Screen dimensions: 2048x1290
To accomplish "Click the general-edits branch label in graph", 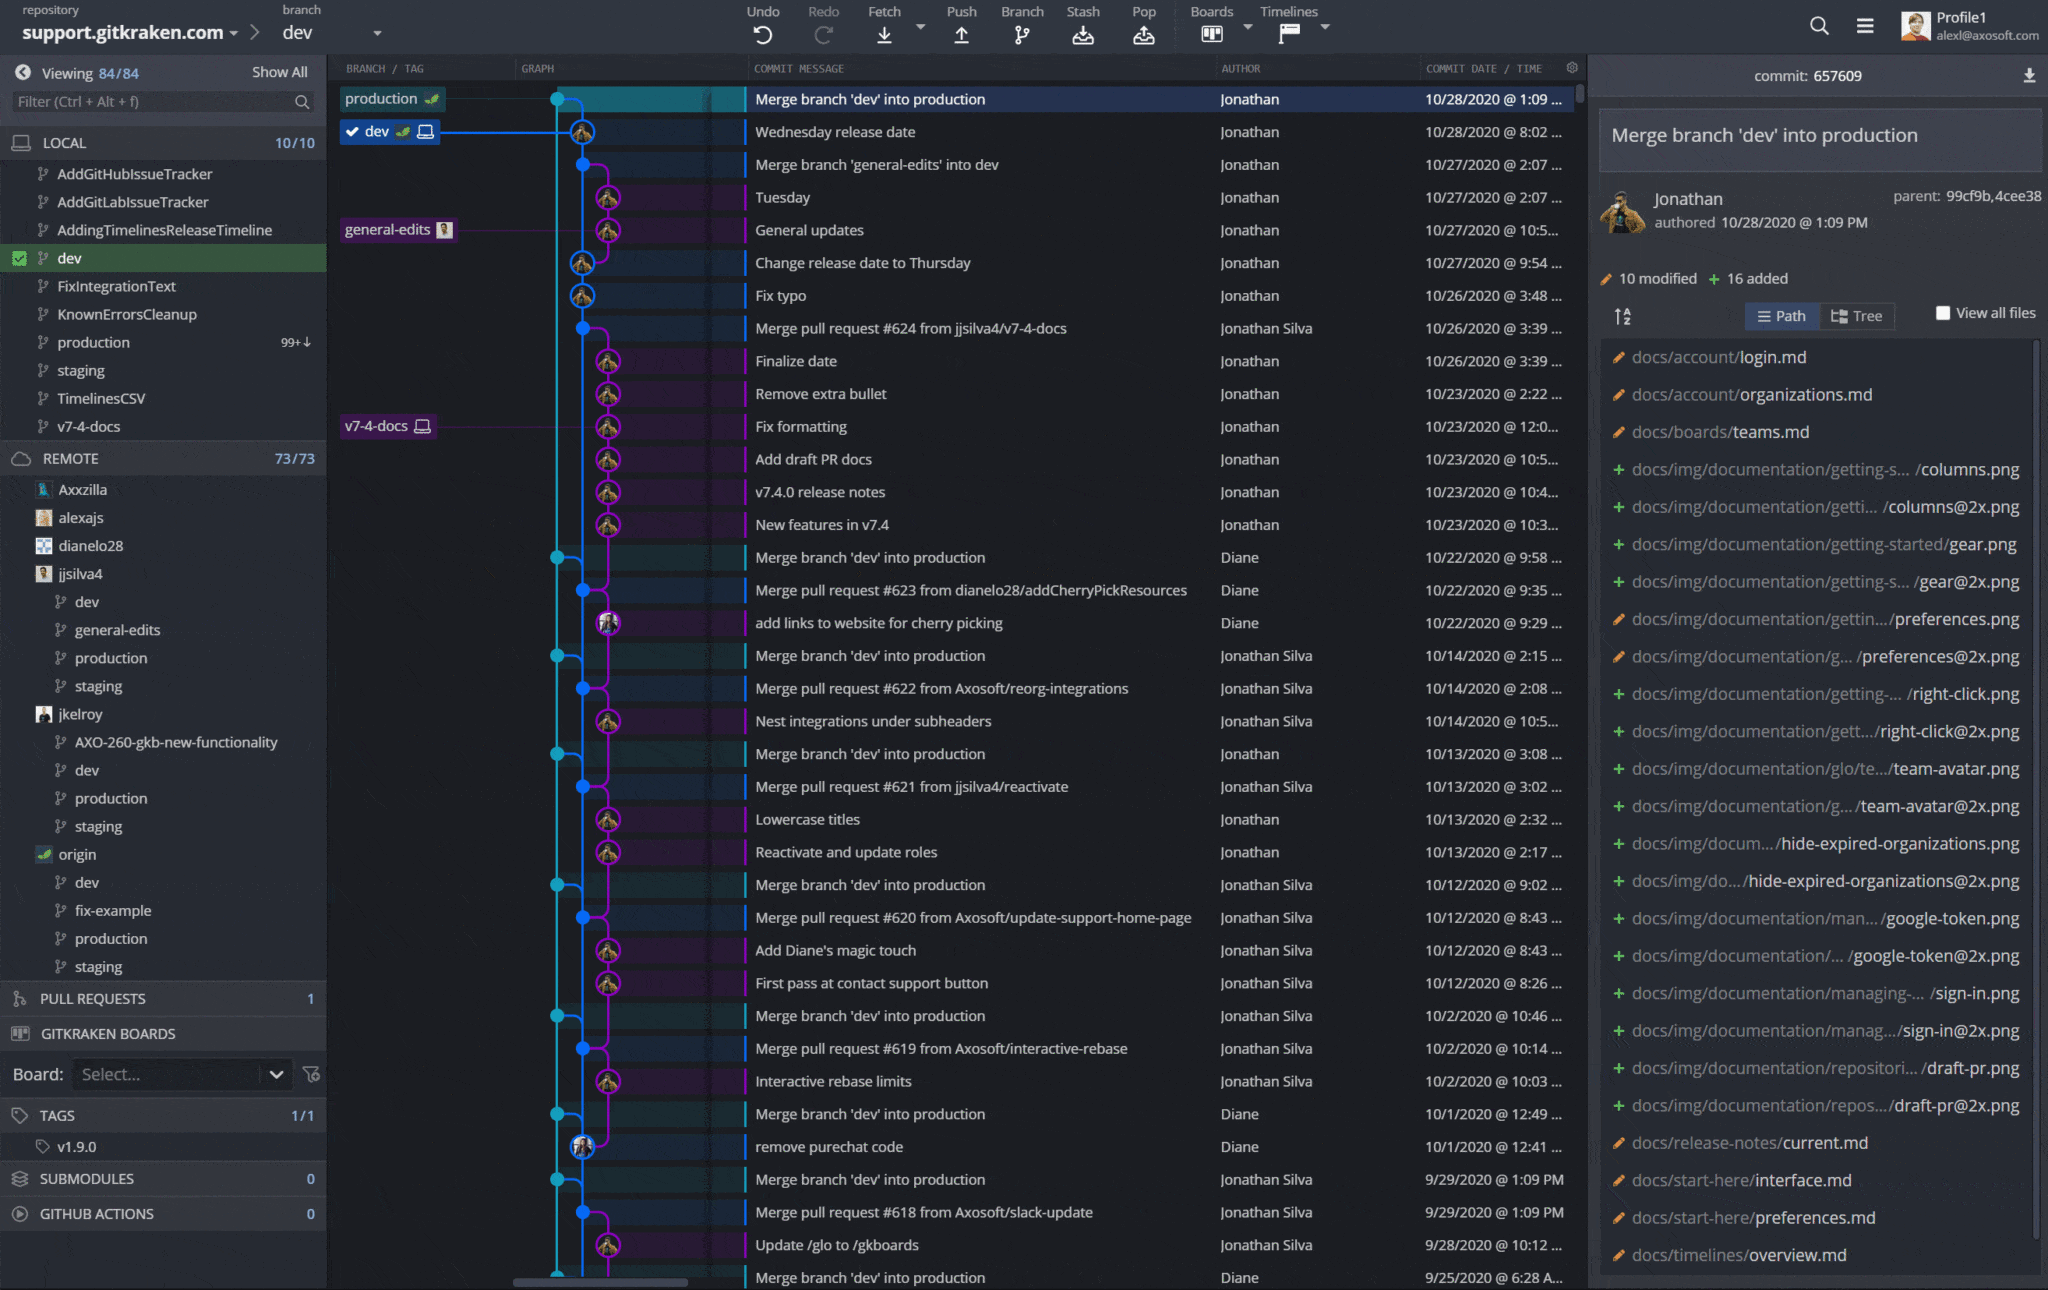I will [398, 230].
